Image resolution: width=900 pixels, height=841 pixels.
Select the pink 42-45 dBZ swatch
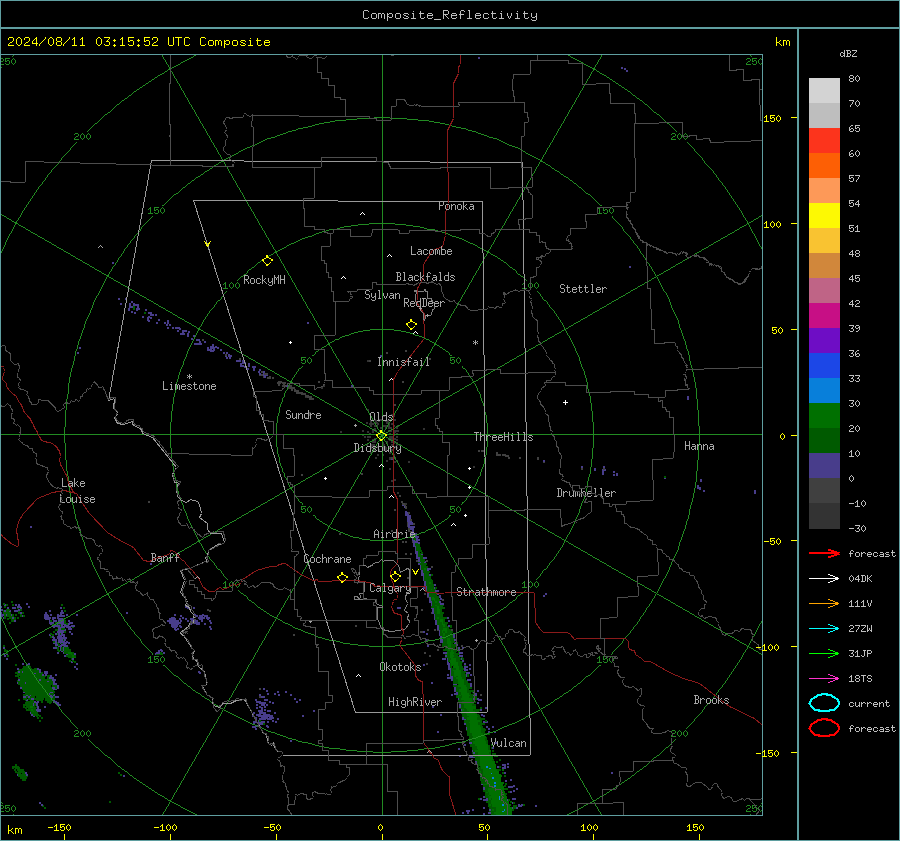pos(824,290)
